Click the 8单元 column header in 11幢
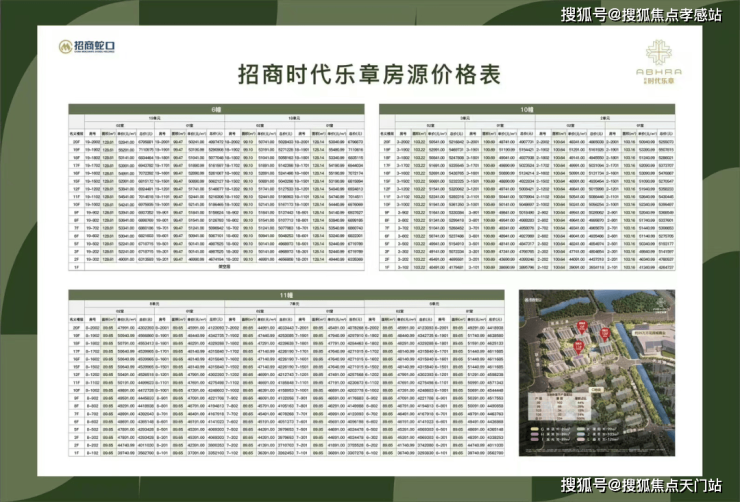Viewport: 740px width, 502px height. tap(154, 304)
